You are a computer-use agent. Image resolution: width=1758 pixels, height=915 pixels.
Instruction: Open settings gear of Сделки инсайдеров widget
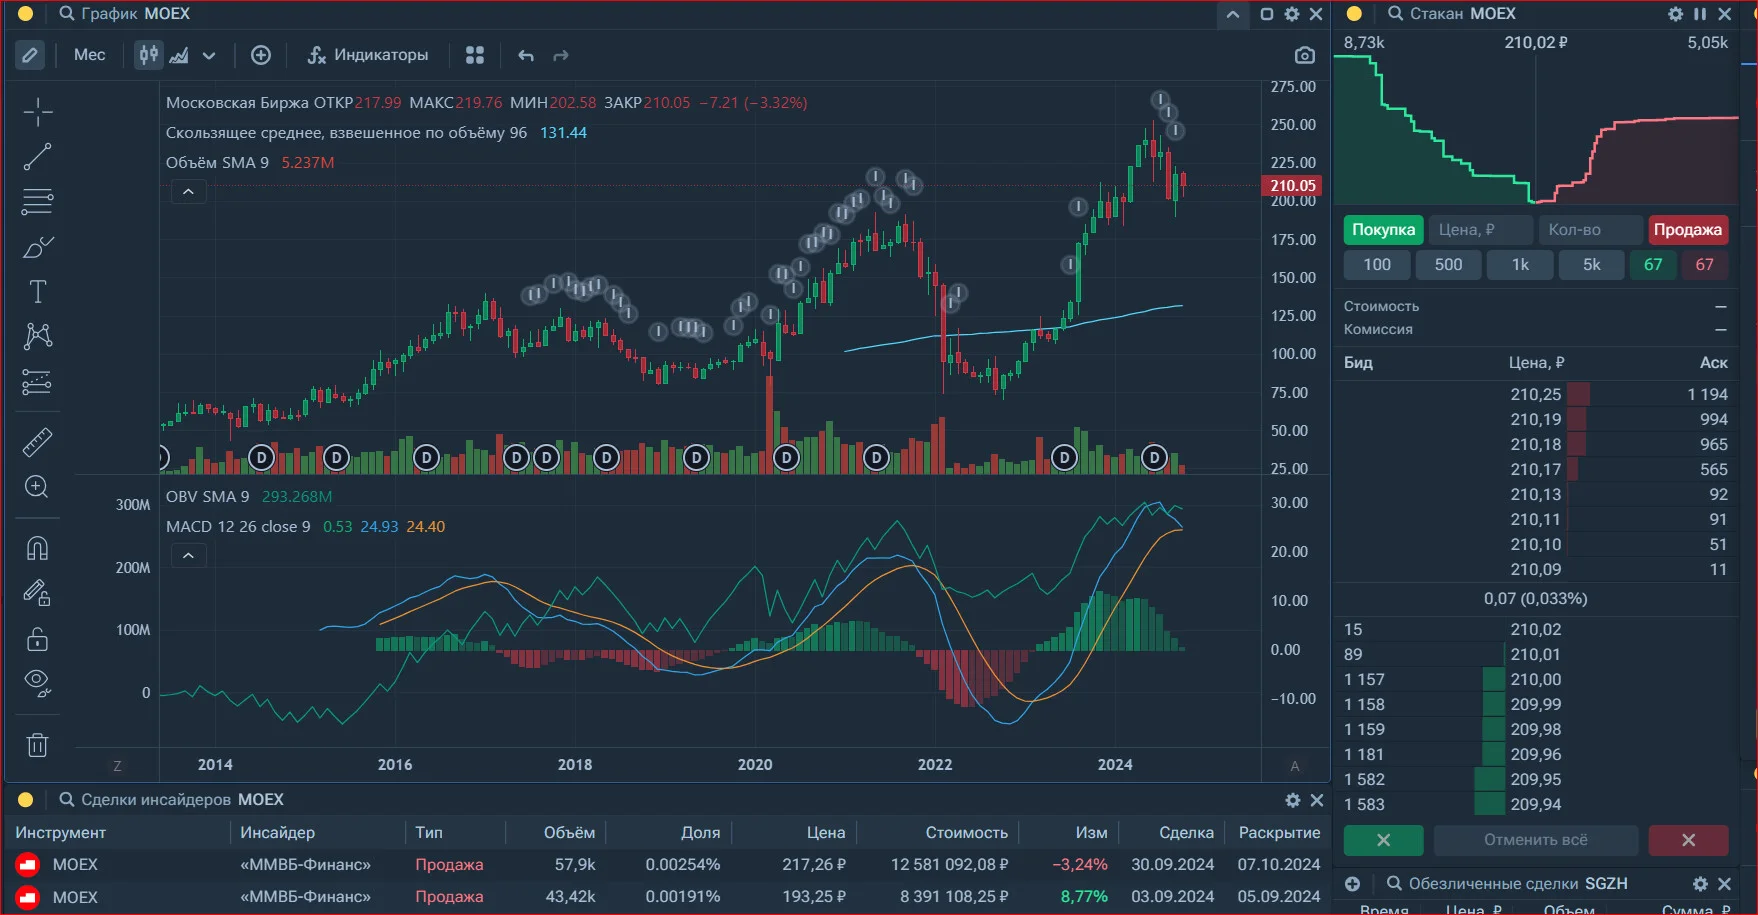click(x=1293, y=800)
